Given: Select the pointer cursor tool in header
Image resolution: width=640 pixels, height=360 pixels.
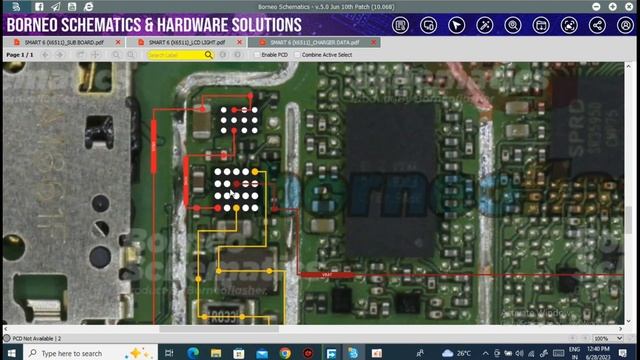Looking at the screenshot, I should [x=456, y=25].
